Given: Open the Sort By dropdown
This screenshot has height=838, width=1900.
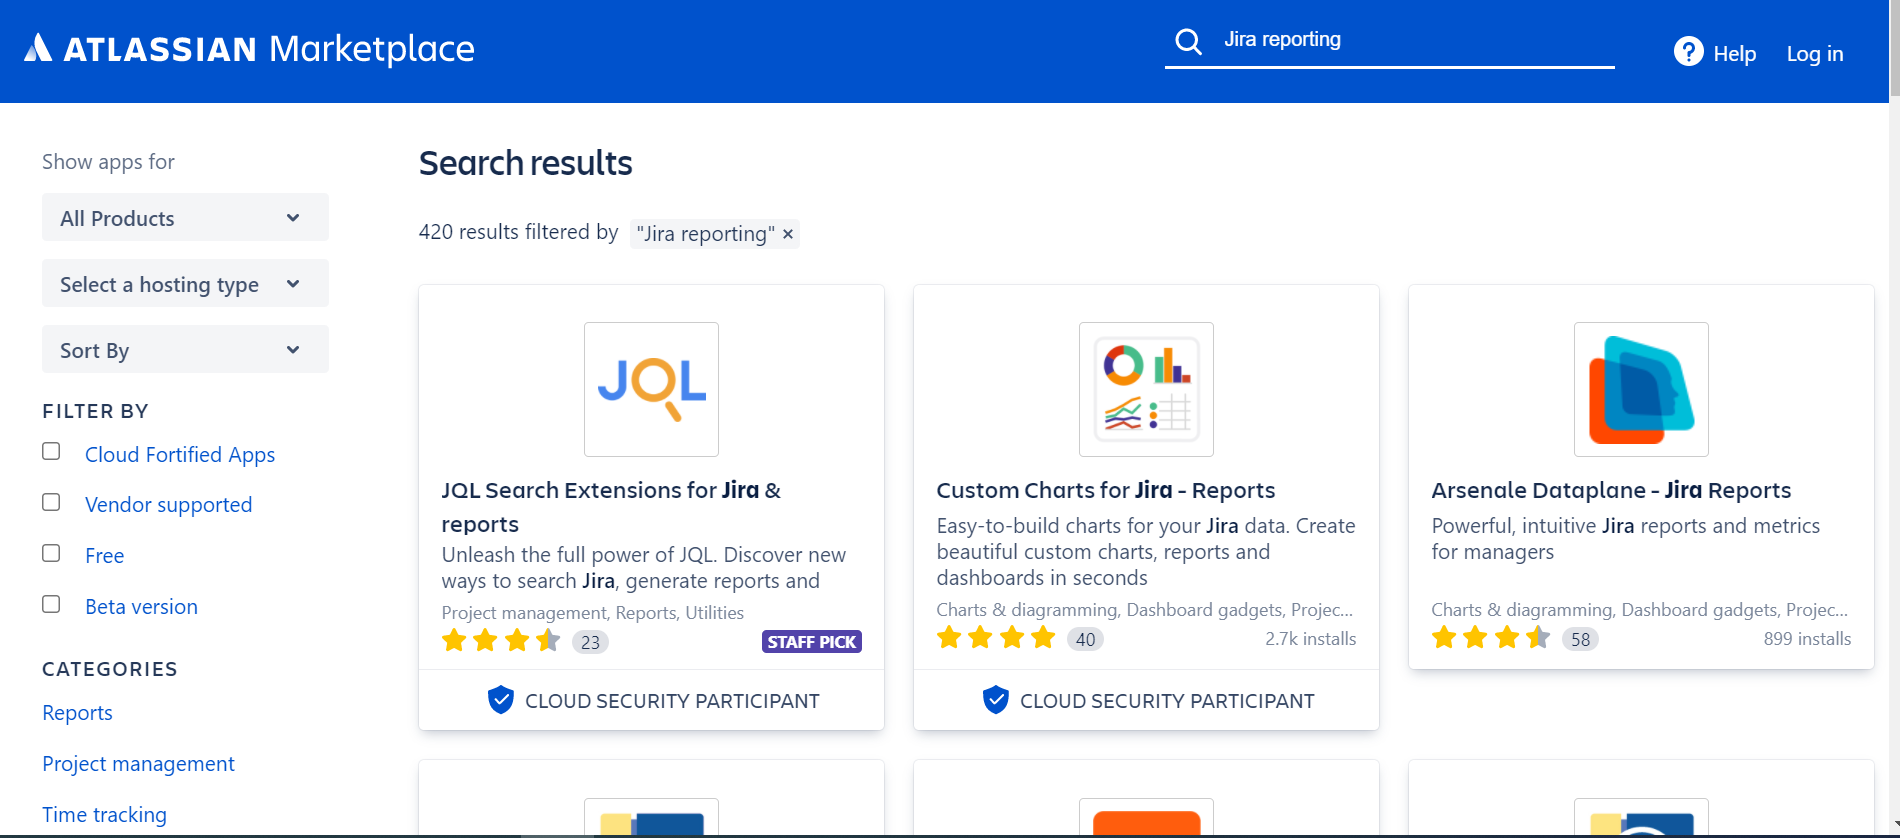Looking at the screenshot, I should [x=185, y=349].
